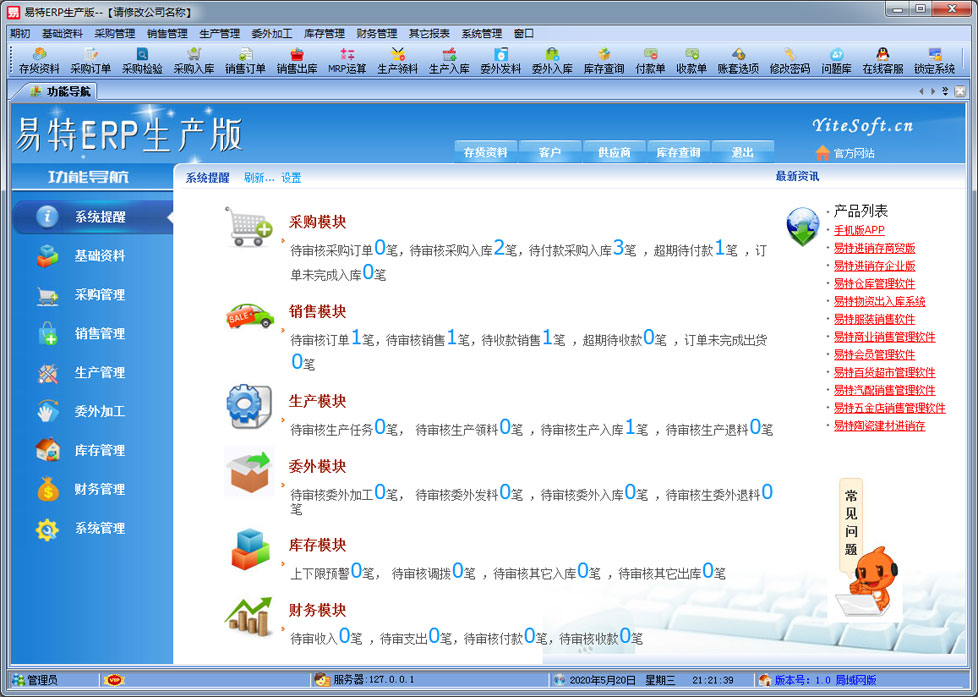Click the 刷新 link beside 系统提醒
Screen dimensions: 978x697
[258, 178]
